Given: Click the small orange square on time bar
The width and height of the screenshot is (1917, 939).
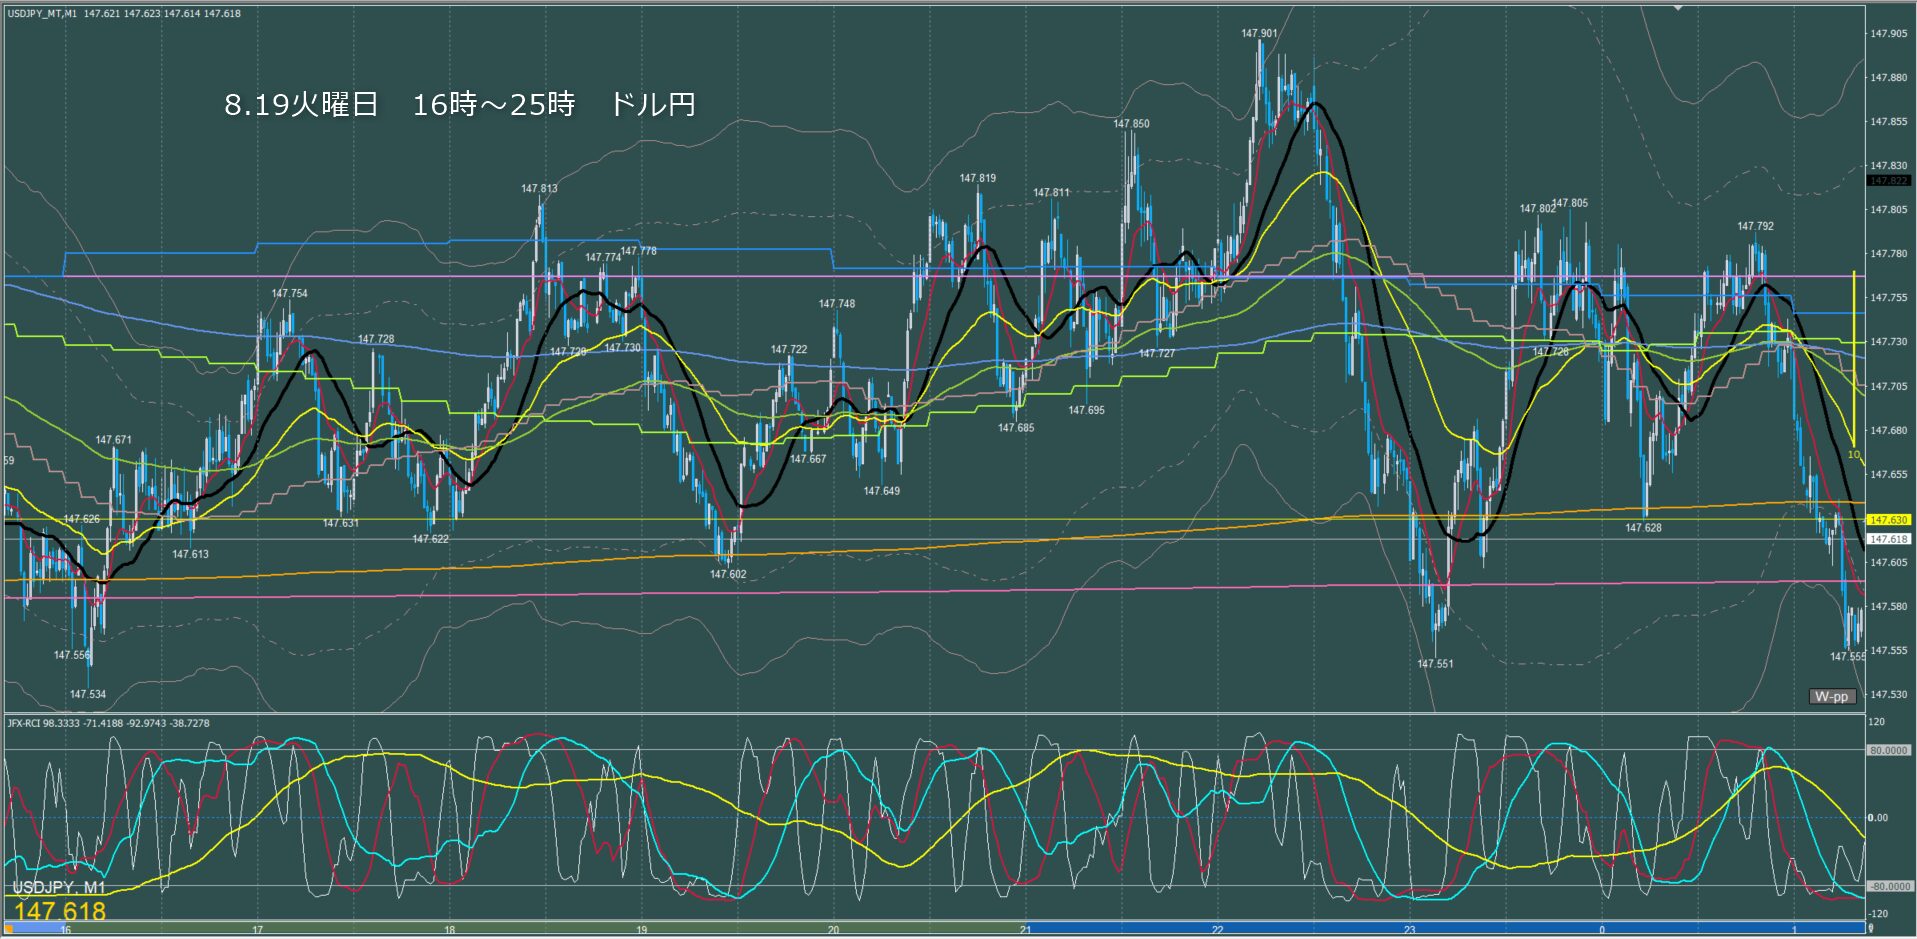Looking at the screenshot, I should (9, 929).
